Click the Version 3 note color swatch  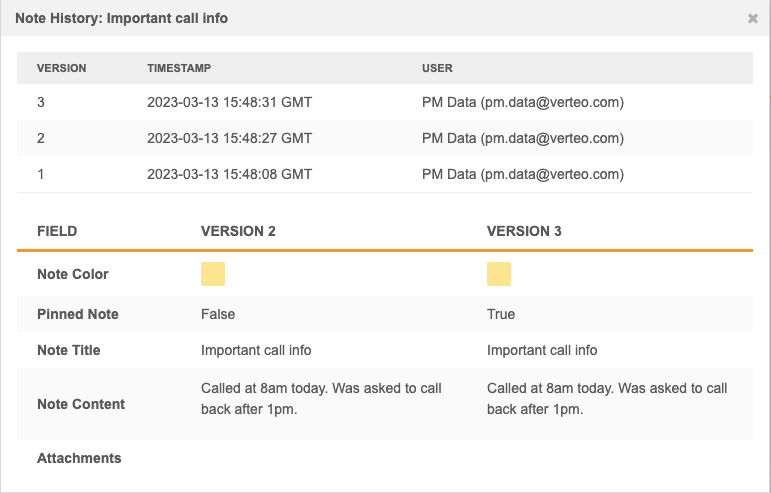[499, 274]
